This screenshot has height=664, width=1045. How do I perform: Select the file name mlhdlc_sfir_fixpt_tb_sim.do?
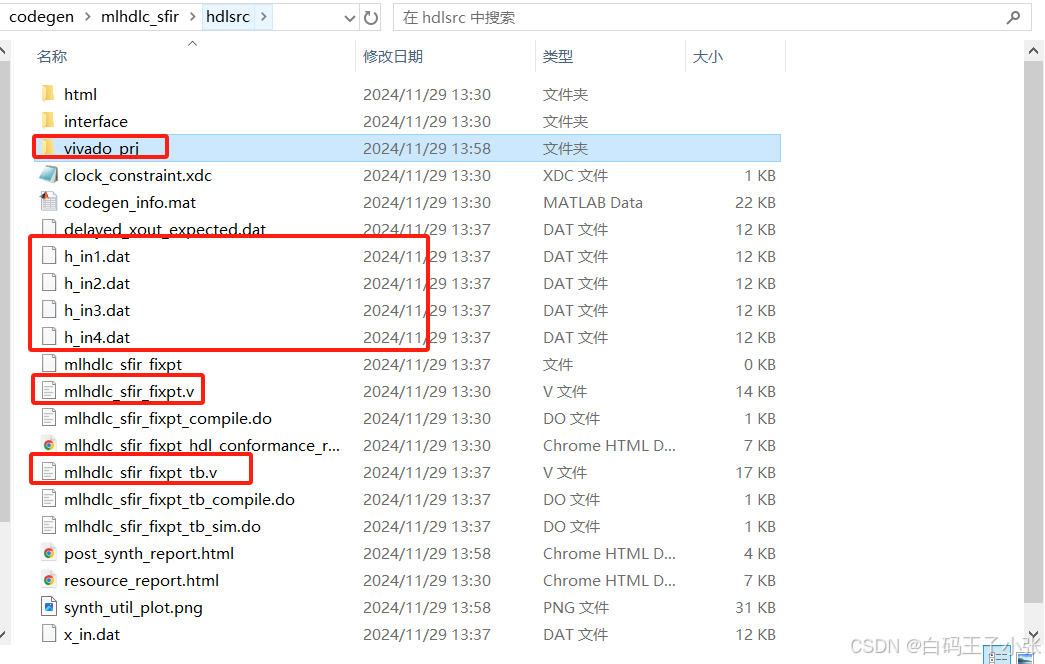[162, 526]
